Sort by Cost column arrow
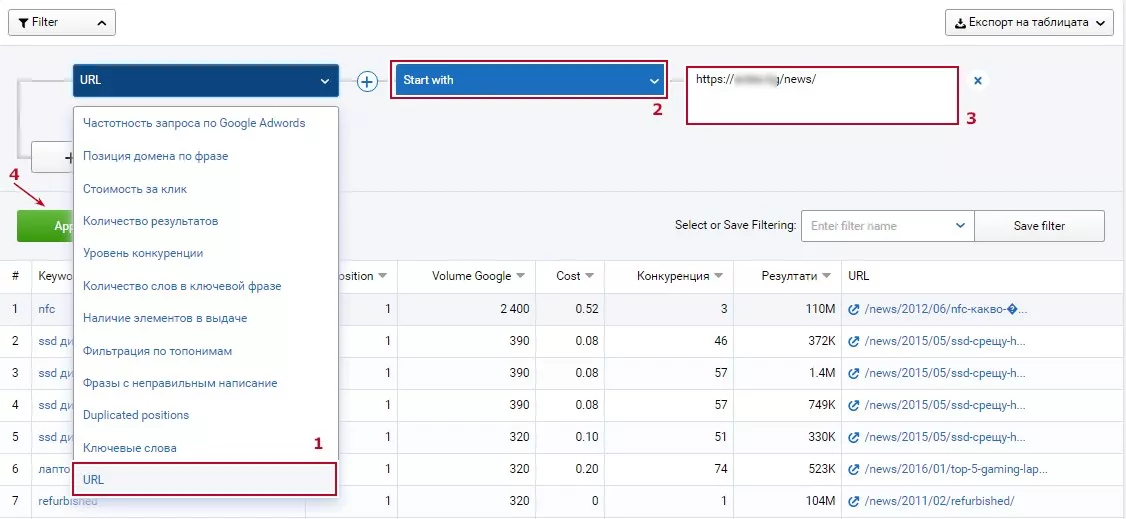Image resolution: width=1126 pixels, height=519 pixels. [590, 276]
